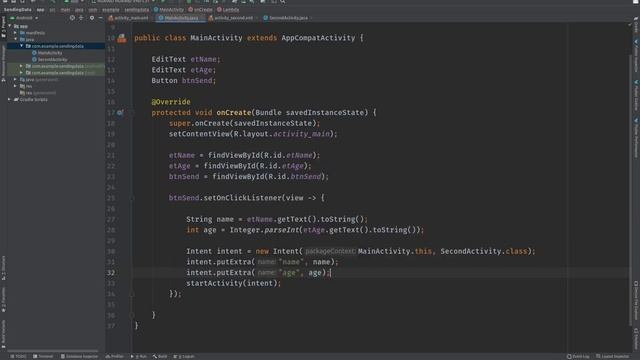Expand Gradle Scripts node
This screenshot has height=360, width=640.
pos(10,100)
